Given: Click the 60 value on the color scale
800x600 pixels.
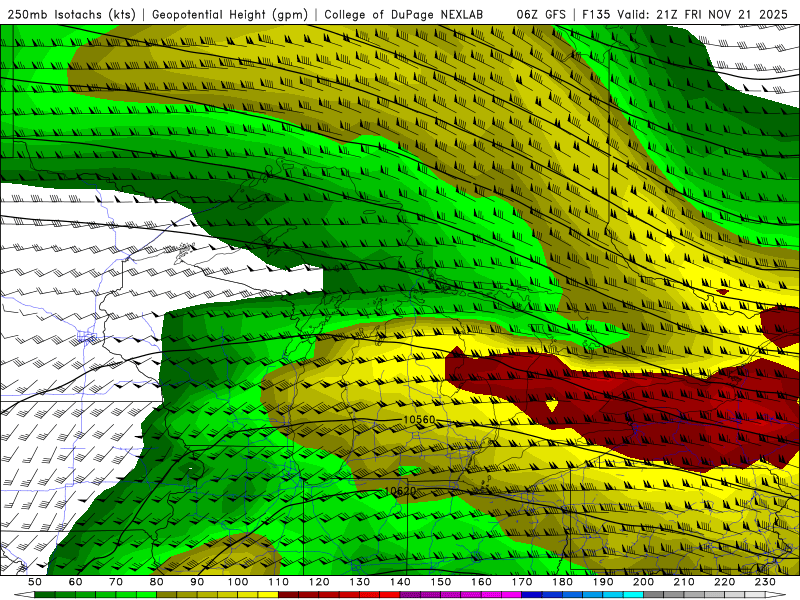Looking at the screenshot, I should [76, 582].
